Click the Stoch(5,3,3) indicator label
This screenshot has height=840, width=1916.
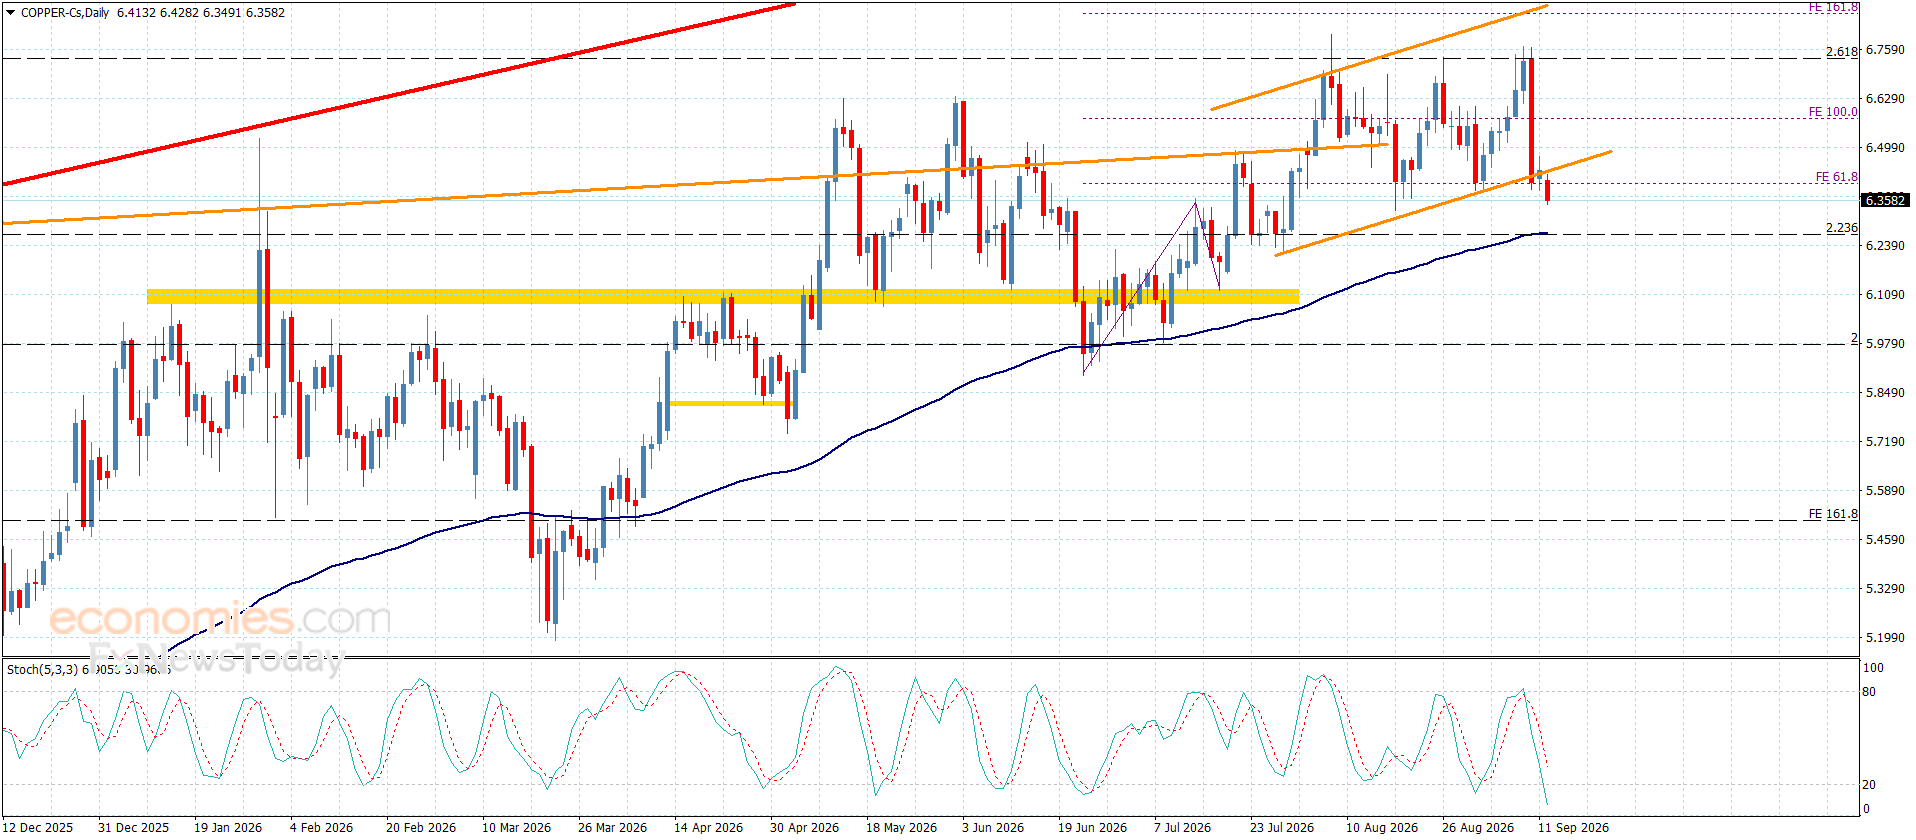click(x=42, y=669)
